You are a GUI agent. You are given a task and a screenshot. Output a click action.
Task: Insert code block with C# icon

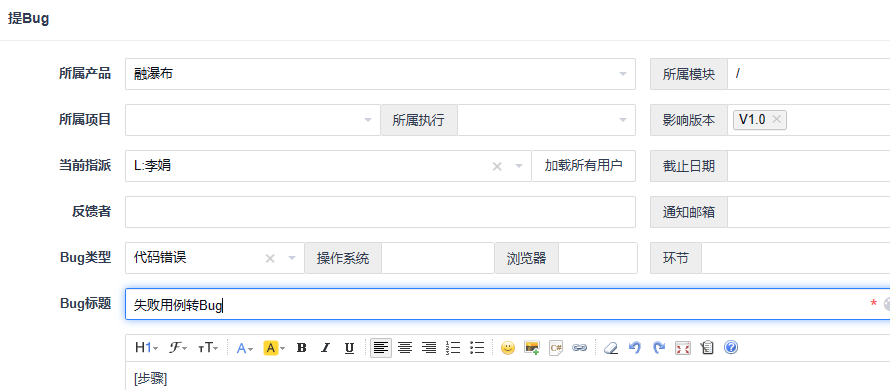click(x=556, y=348)
